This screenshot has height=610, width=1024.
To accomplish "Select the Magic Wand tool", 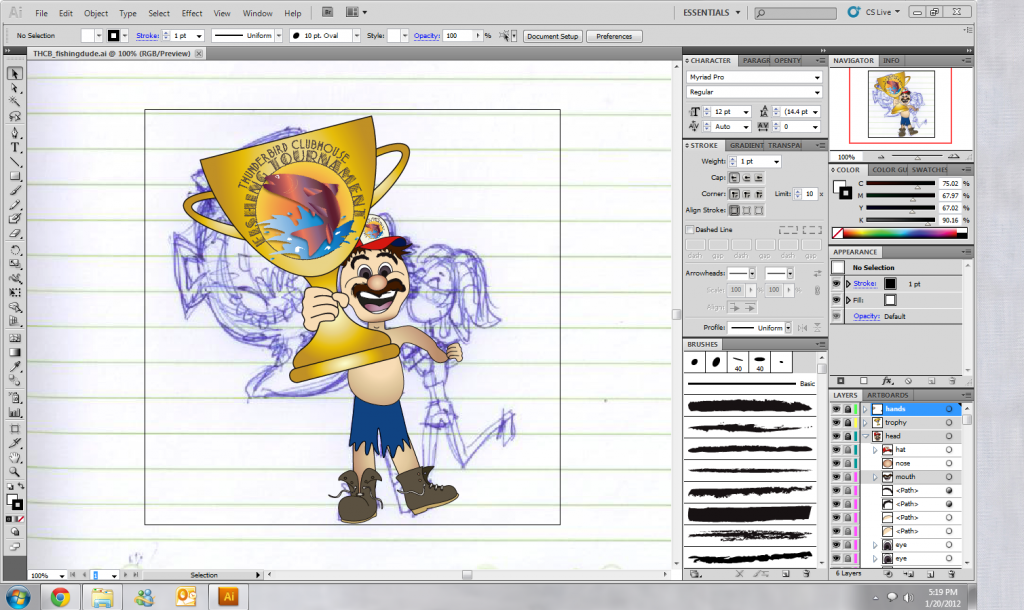I will tap(14, 102).
